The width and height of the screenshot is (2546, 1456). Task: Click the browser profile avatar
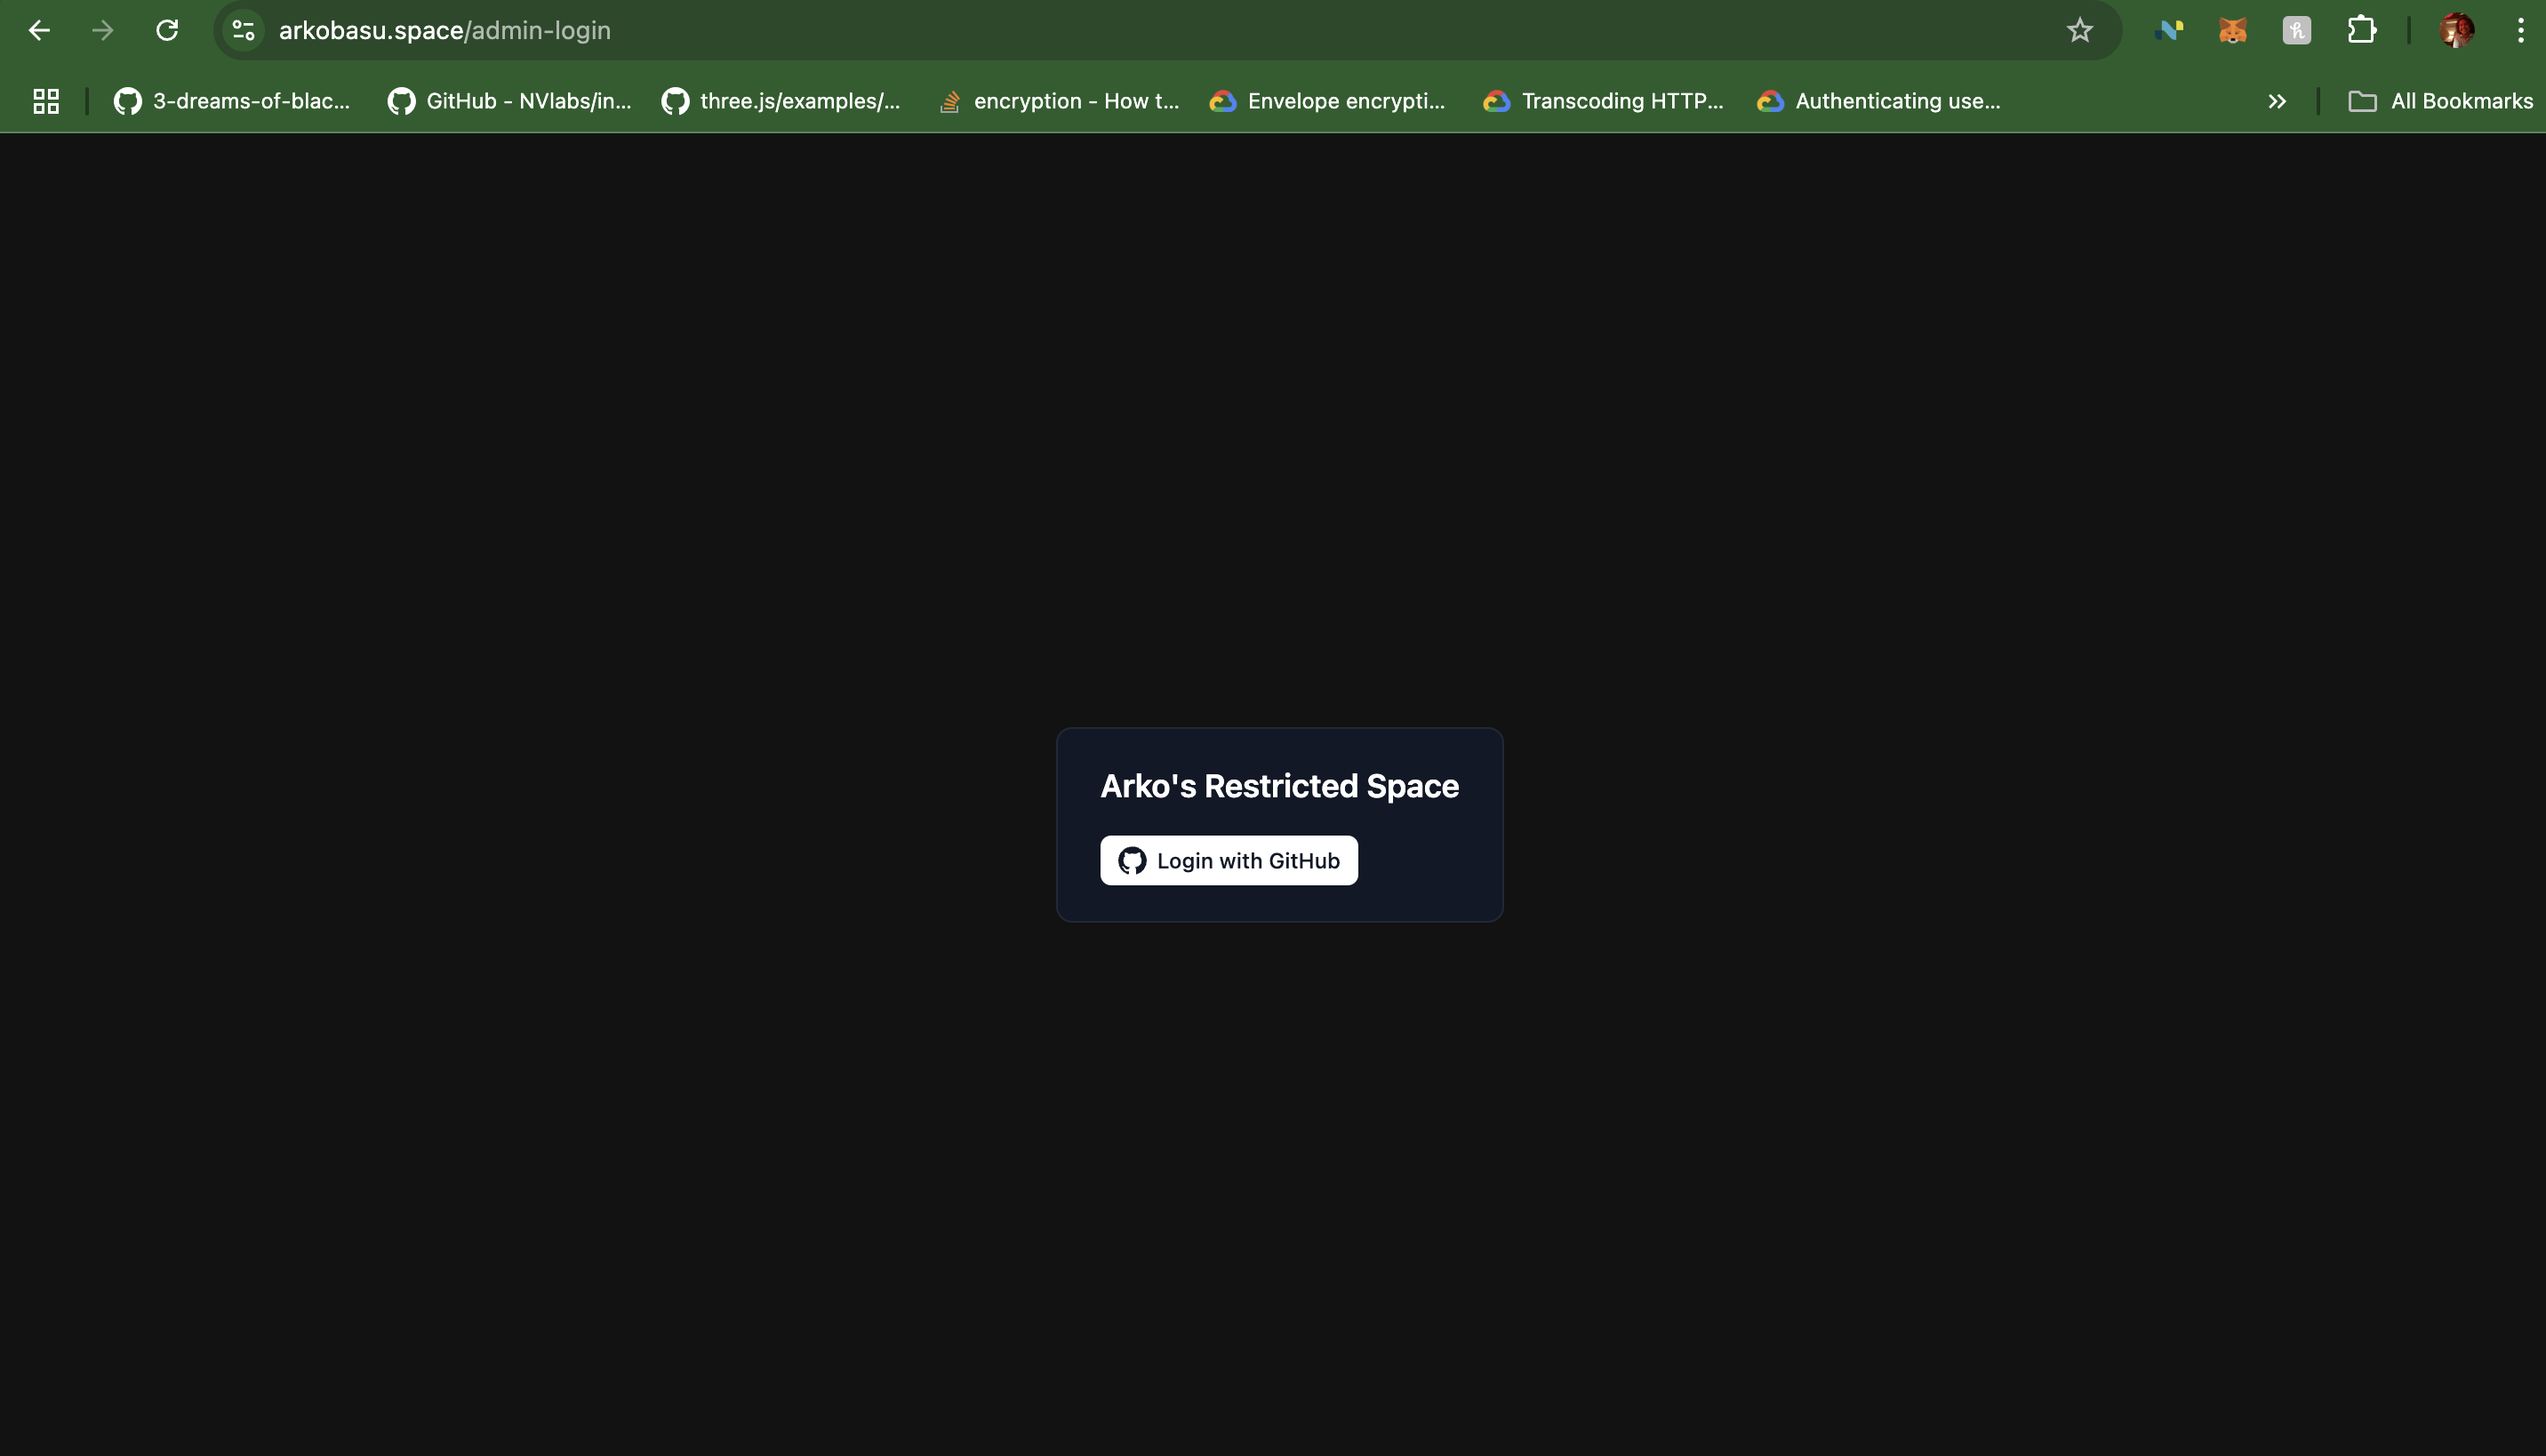[x=2456, y=30]
